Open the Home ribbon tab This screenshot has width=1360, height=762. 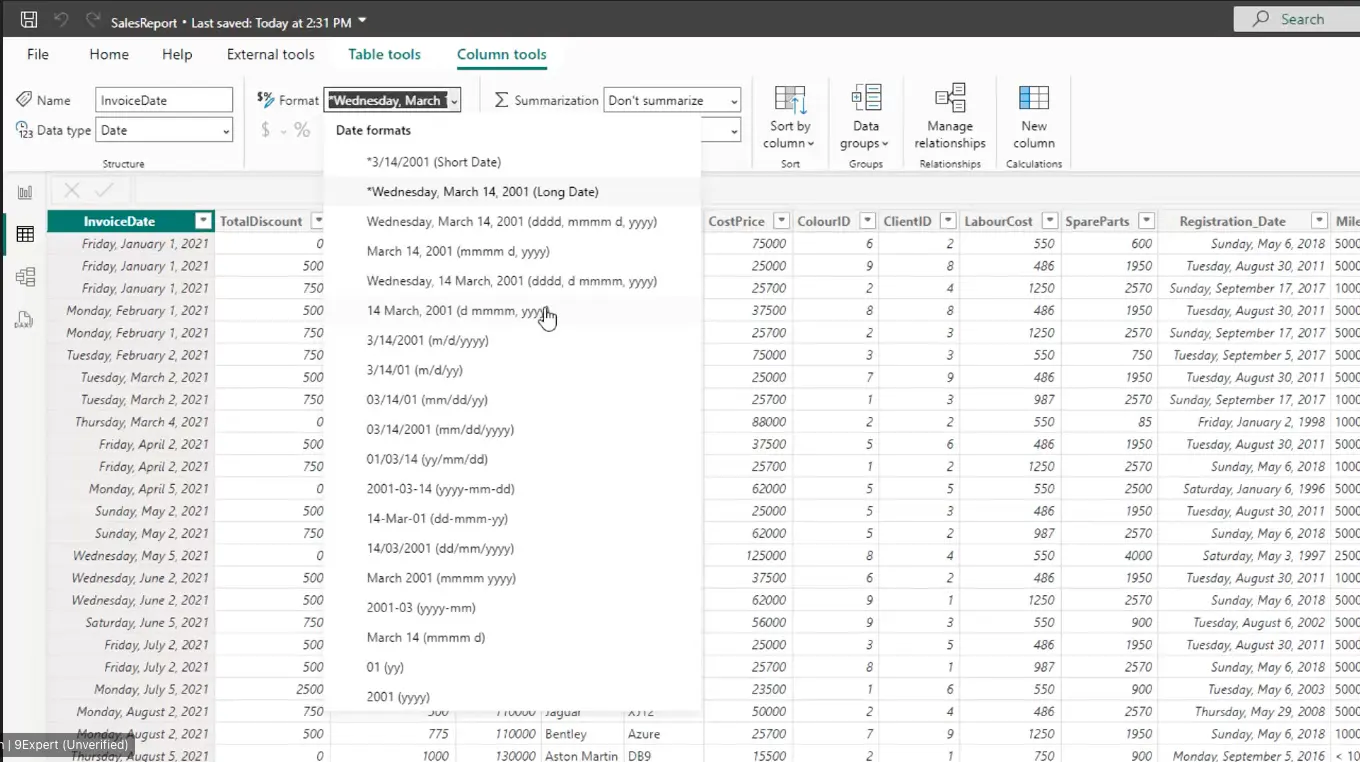(109, 54)
